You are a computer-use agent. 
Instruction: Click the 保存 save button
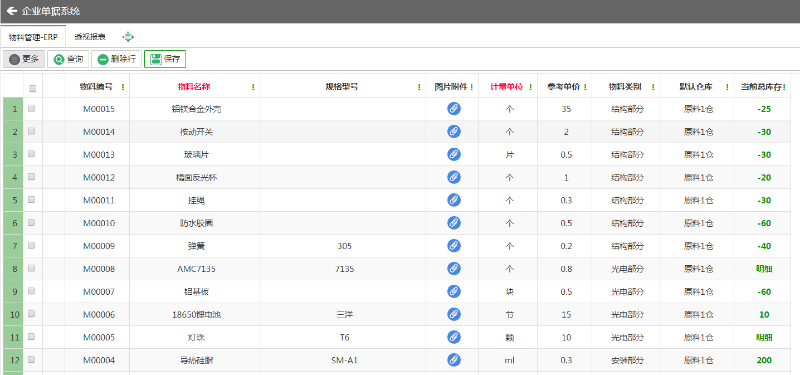[165, 59]
